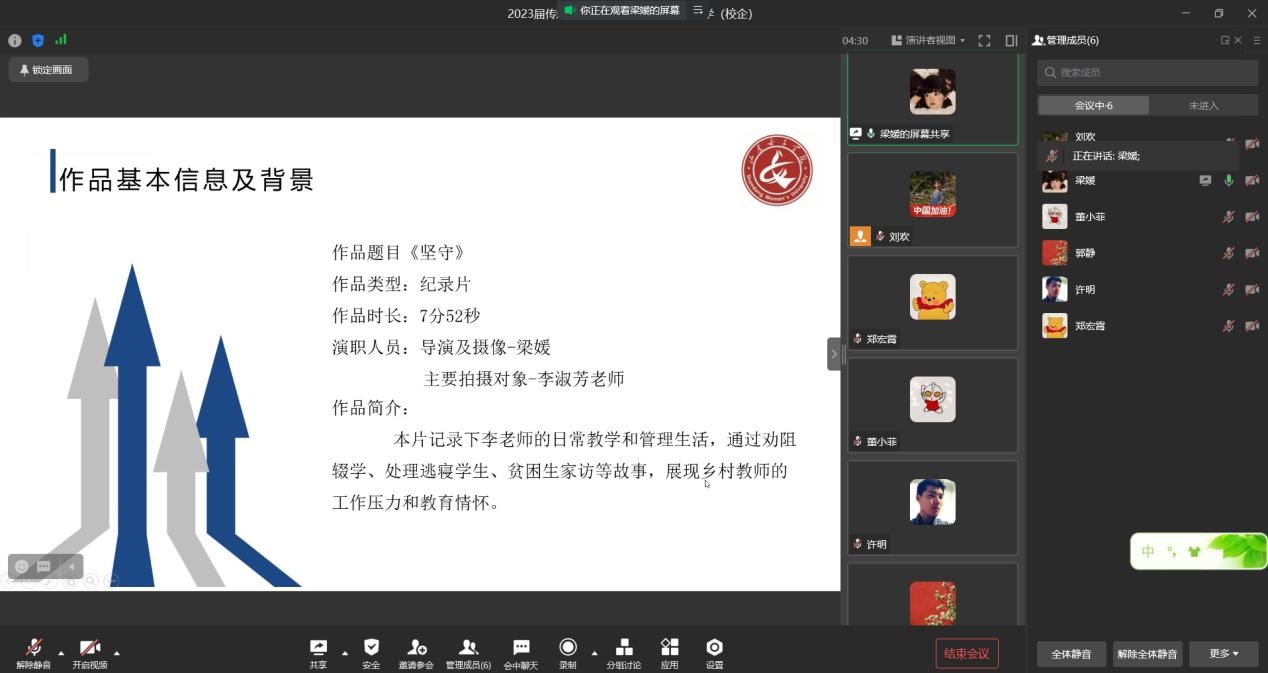Image resolution: width=1268 pixels, height=673 pixels.
Task: Toggle microphone for member 董小菲
Action: pyautogui.click(x=1228, y=217)
